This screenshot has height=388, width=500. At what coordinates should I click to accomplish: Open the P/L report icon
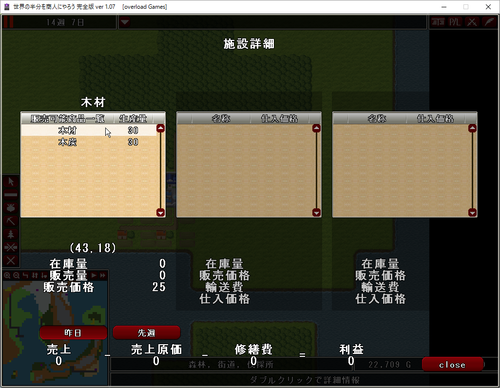(455, 22)
